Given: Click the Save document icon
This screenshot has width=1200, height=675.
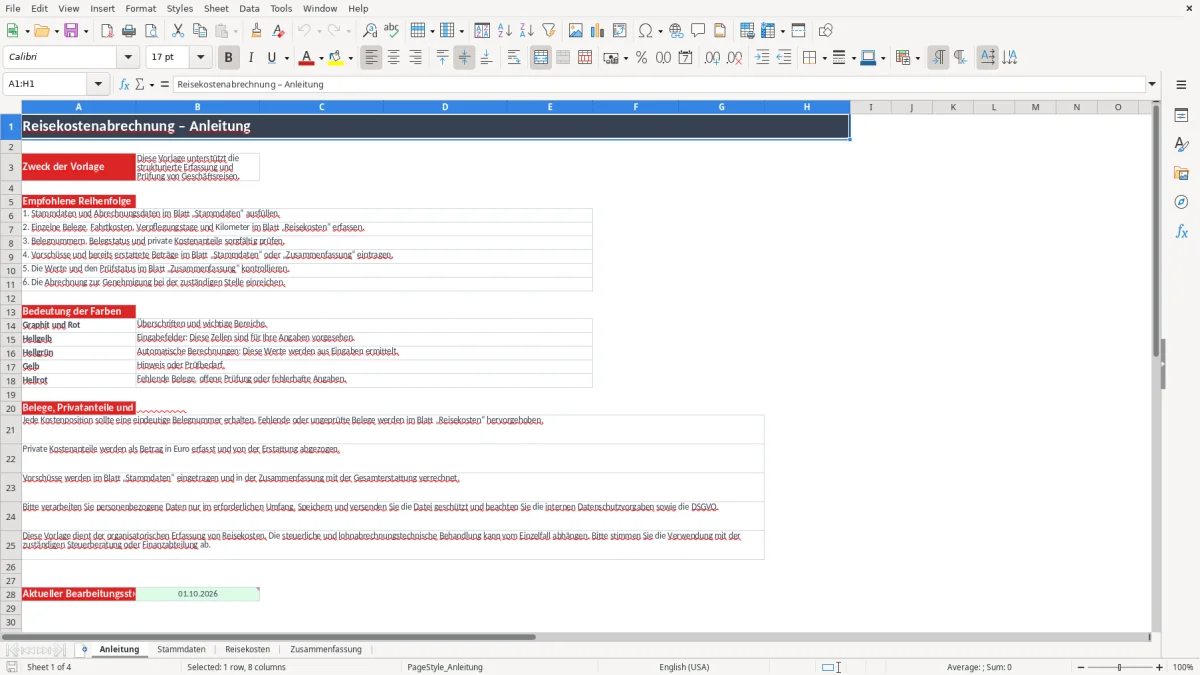Looking at the screenshot, I should (71, 31).
